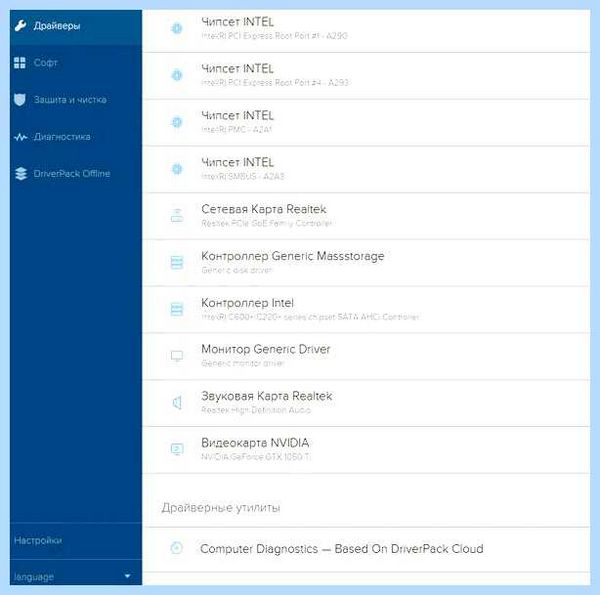
Task: Select the 'Монитор Generic Driver' title
Action: [x=266, y=349]
